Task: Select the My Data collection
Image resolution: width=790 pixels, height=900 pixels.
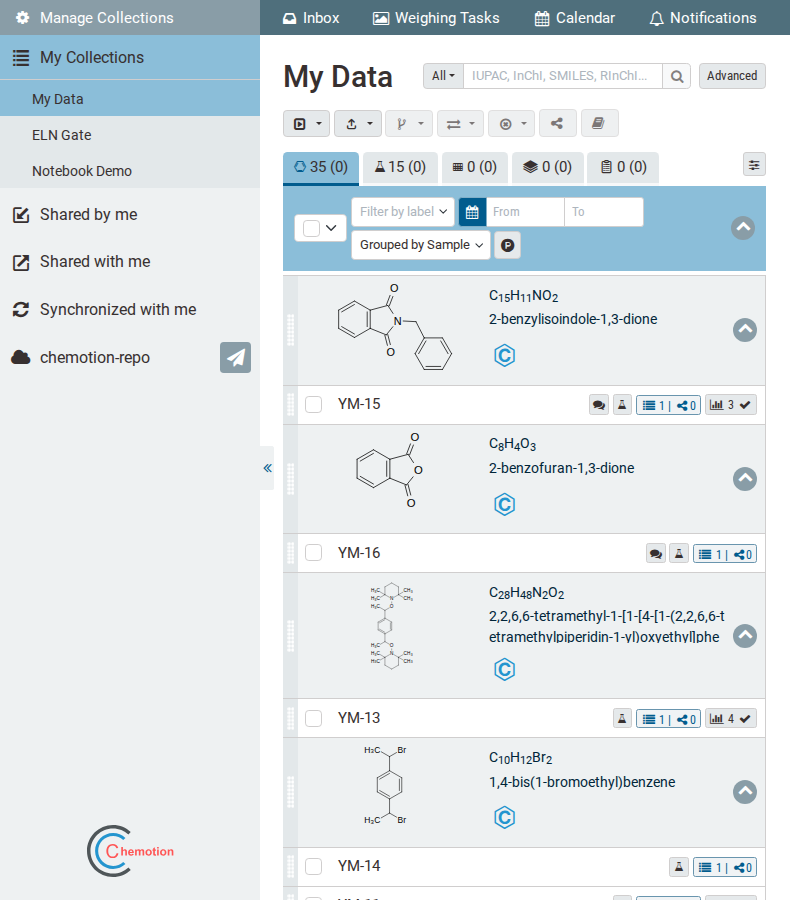Action: tap(130, 99)
